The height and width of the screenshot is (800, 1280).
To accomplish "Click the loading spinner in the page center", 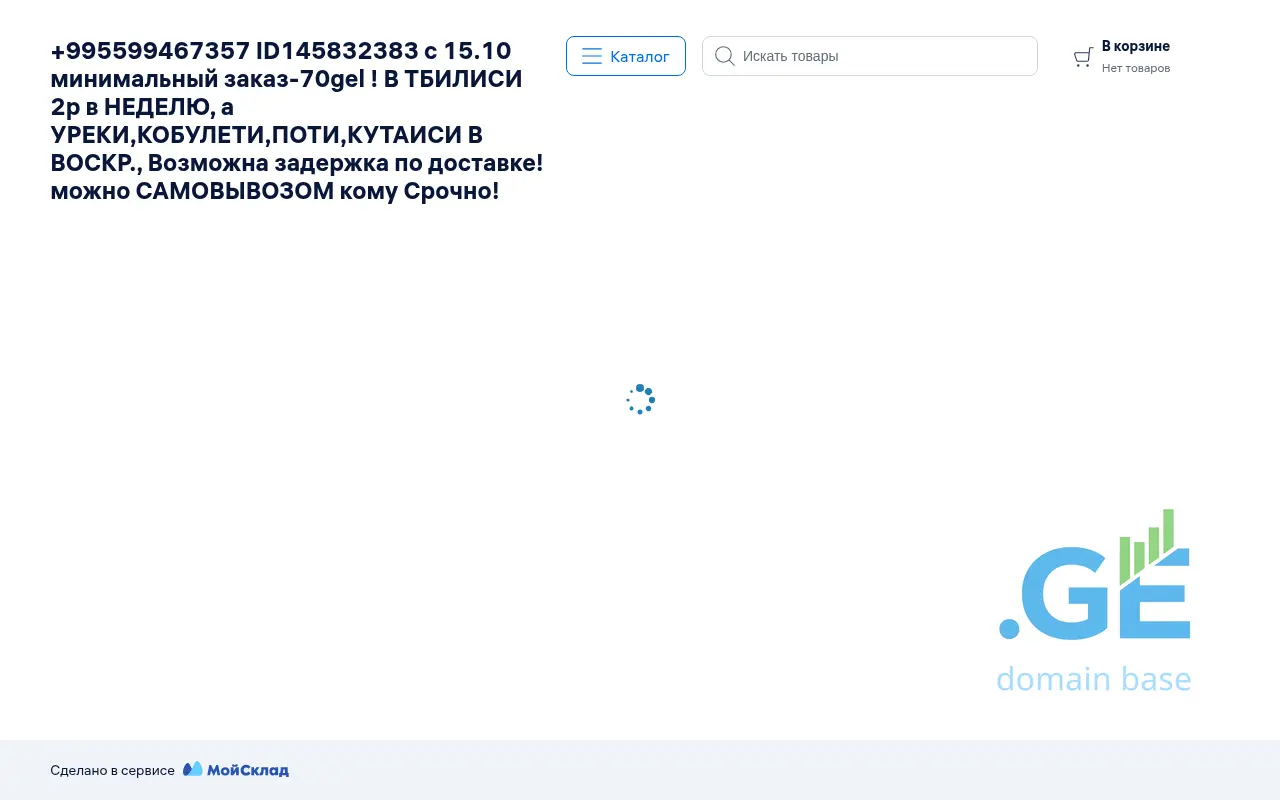I will coord(640,399).
